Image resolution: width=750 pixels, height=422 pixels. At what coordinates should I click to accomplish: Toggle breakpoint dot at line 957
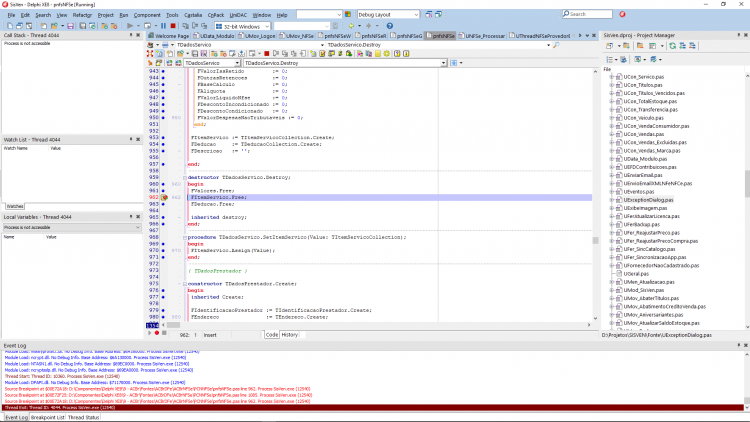point(163,164)
